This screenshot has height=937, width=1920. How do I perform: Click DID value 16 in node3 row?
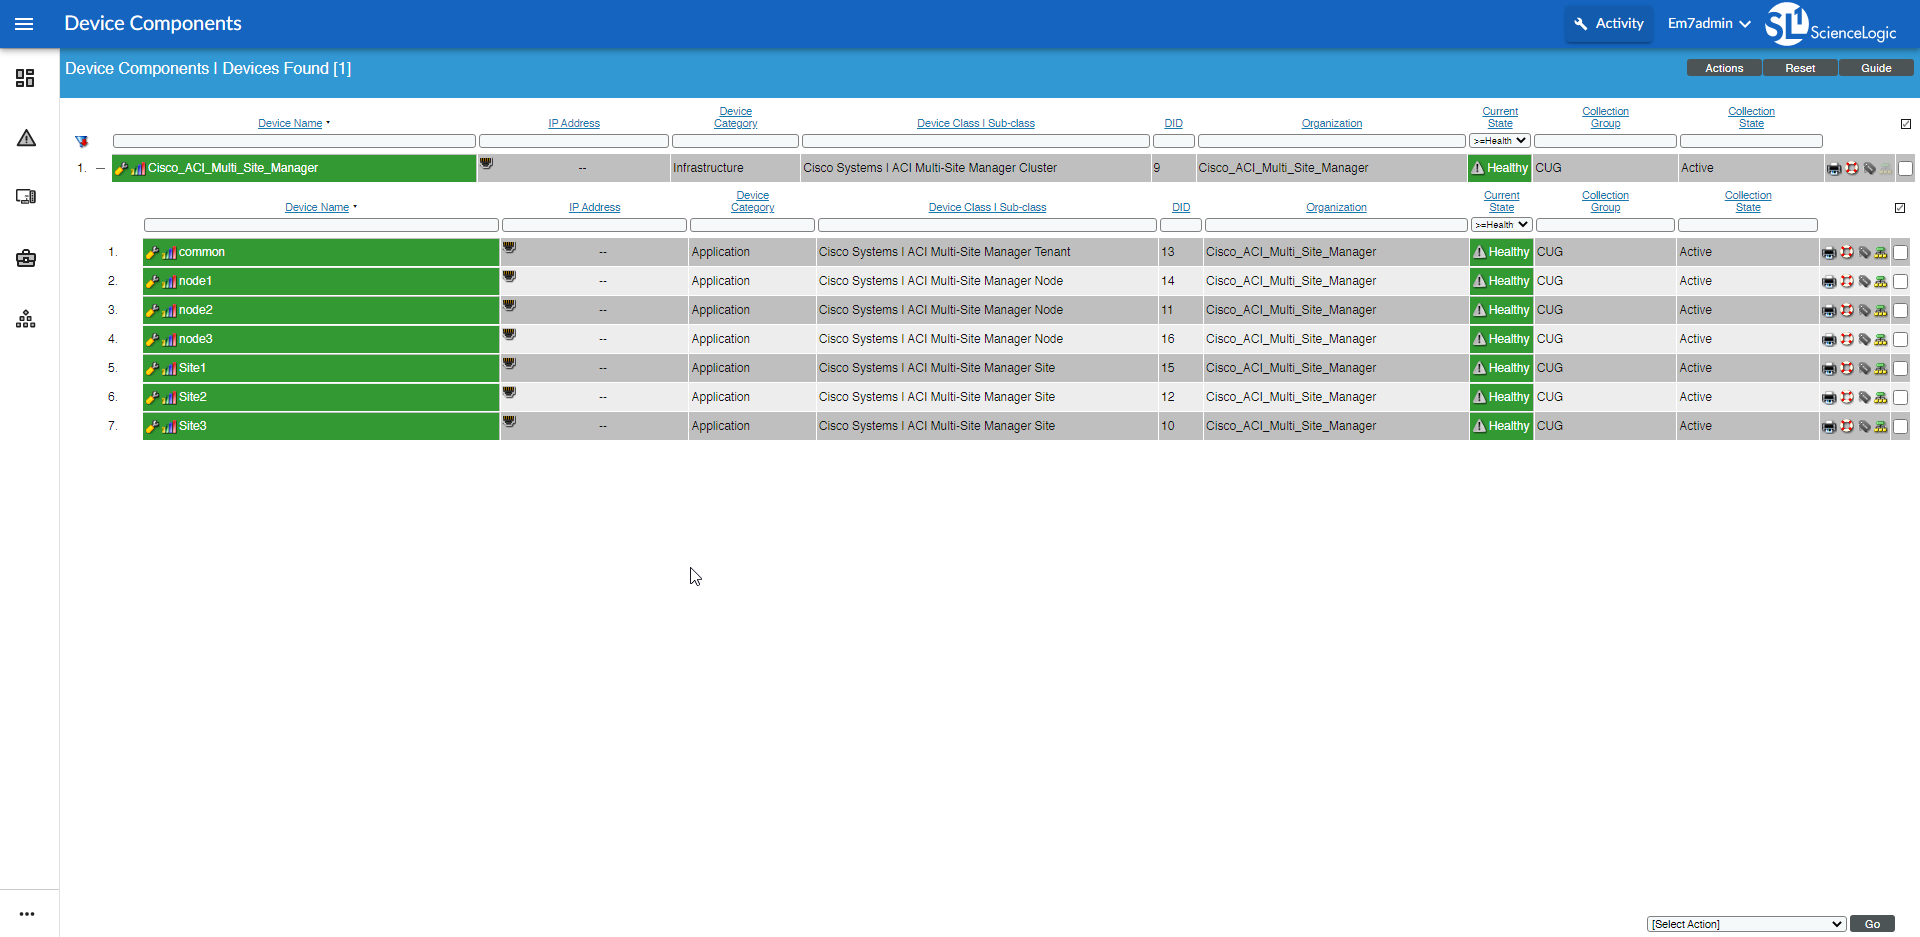coord(1168,339)
